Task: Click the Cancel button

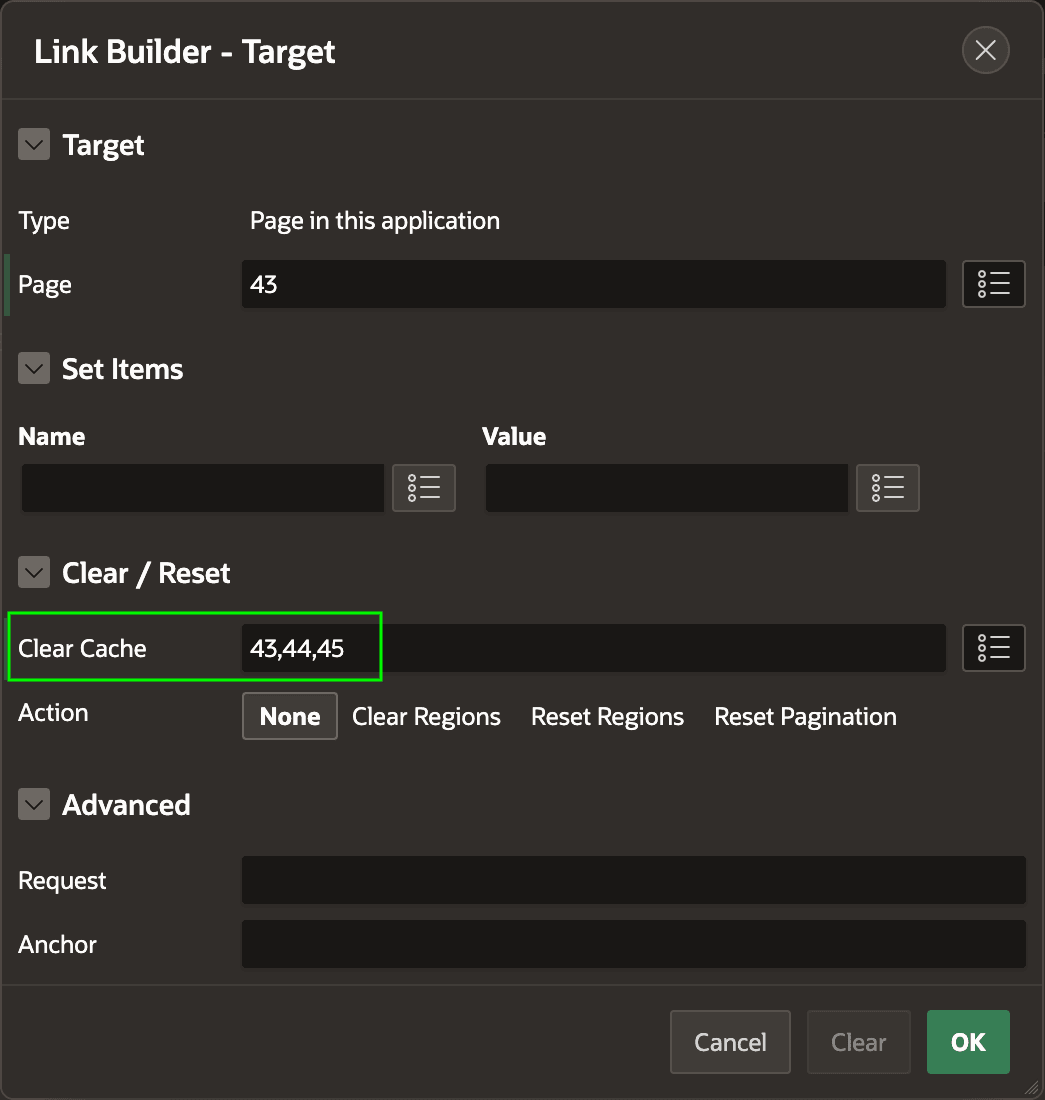Action: point(730,1042)
